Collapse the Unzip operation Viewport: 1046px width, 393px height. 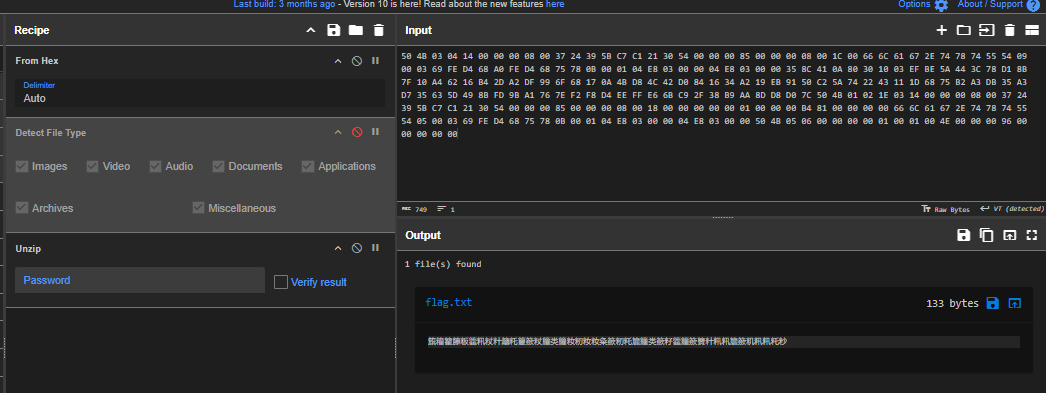[x=338, y=248]
